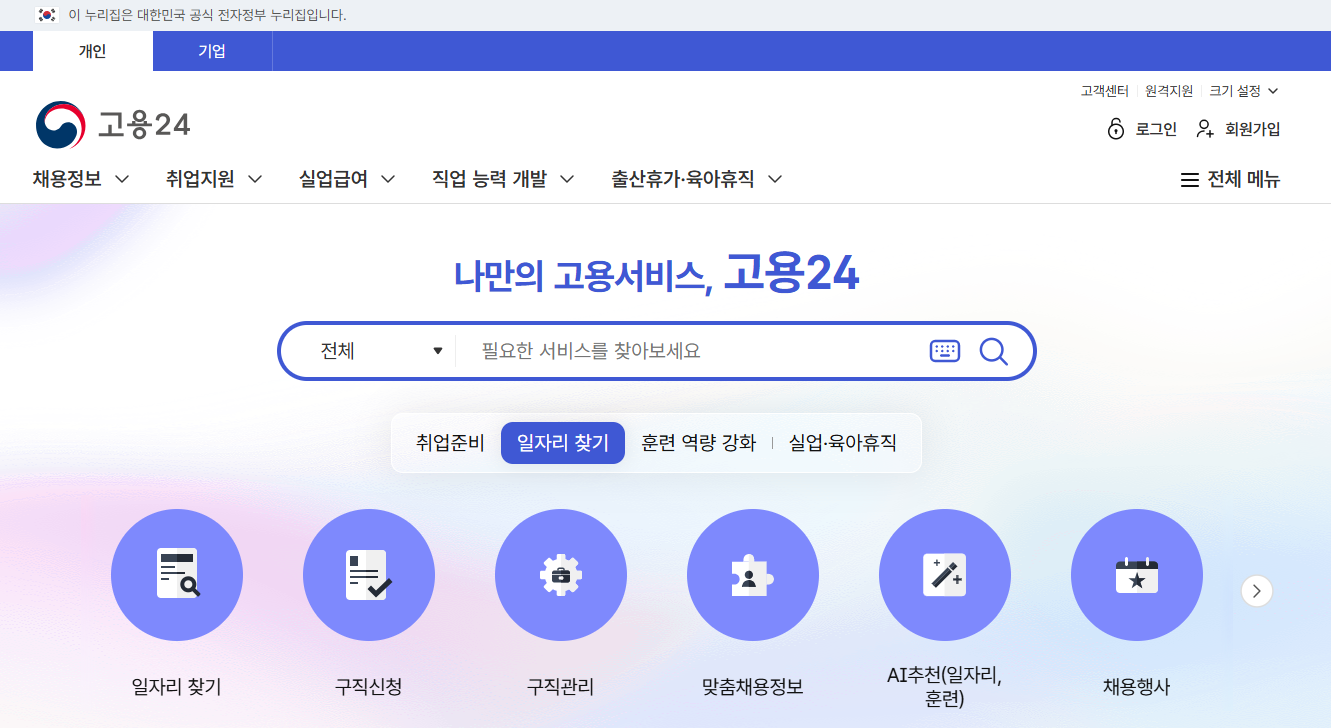
Task: Click the magnifier search icon
Action: (993, 351)
